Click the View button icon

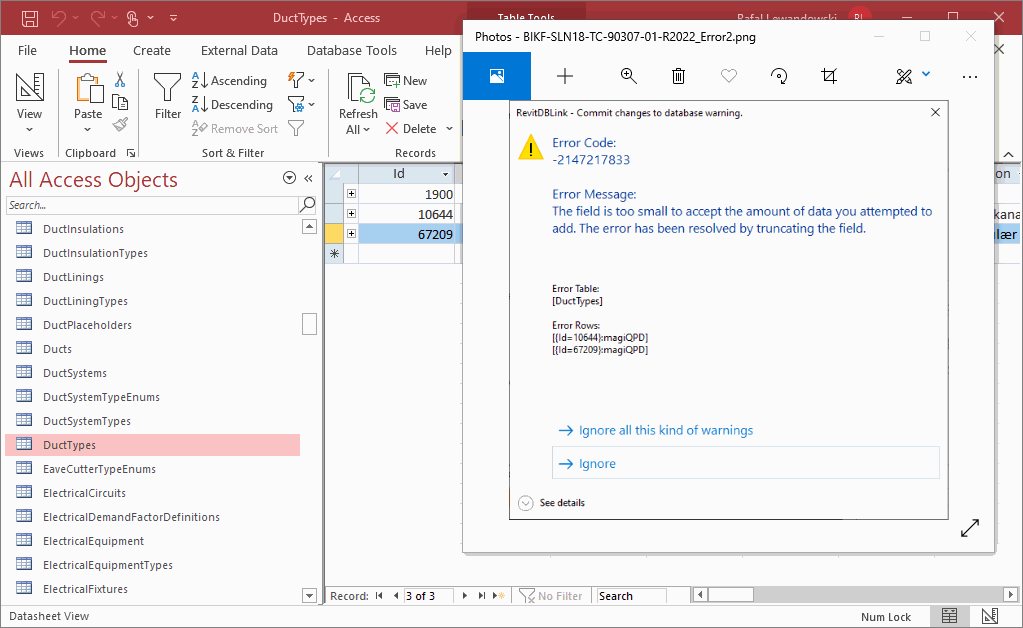point(29,87)
